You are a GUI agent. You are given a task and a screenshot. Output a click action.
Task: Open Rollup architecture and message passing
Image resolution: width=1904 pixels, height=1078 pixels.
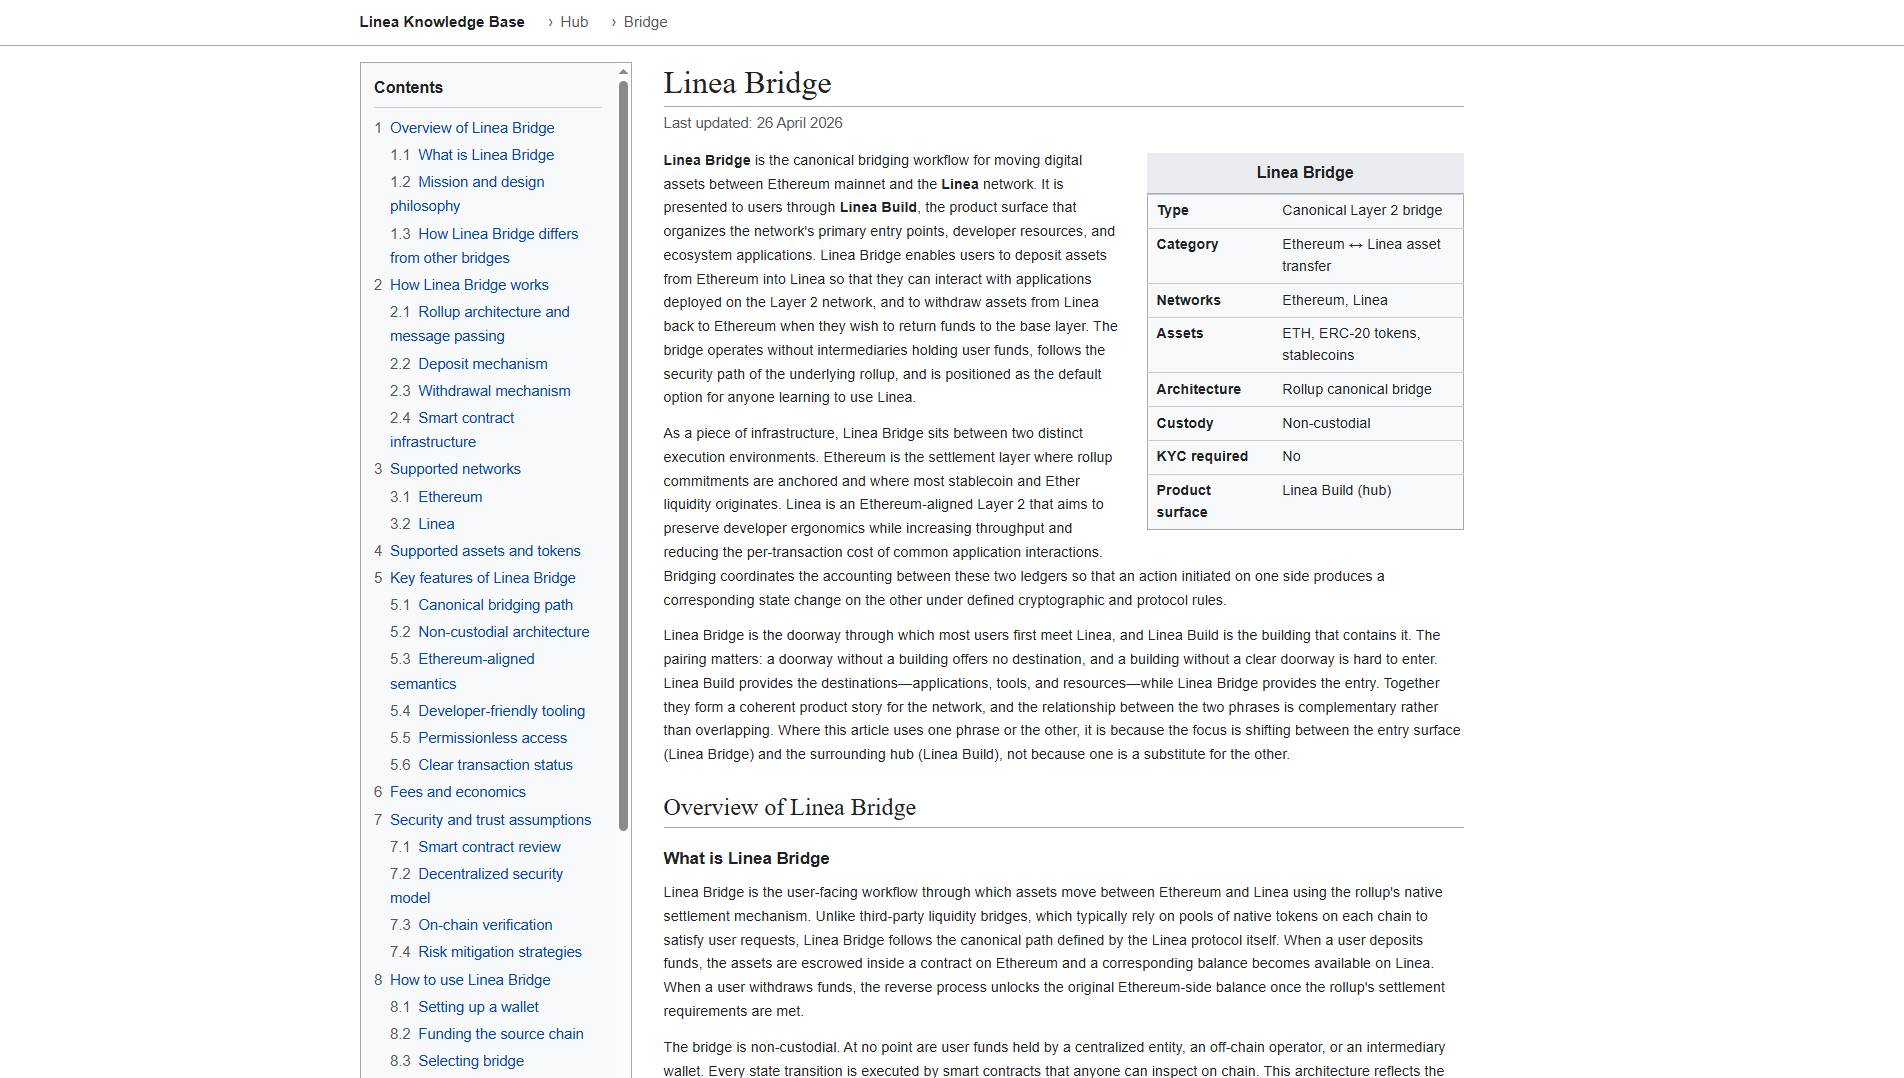click(x=480, y=324)
